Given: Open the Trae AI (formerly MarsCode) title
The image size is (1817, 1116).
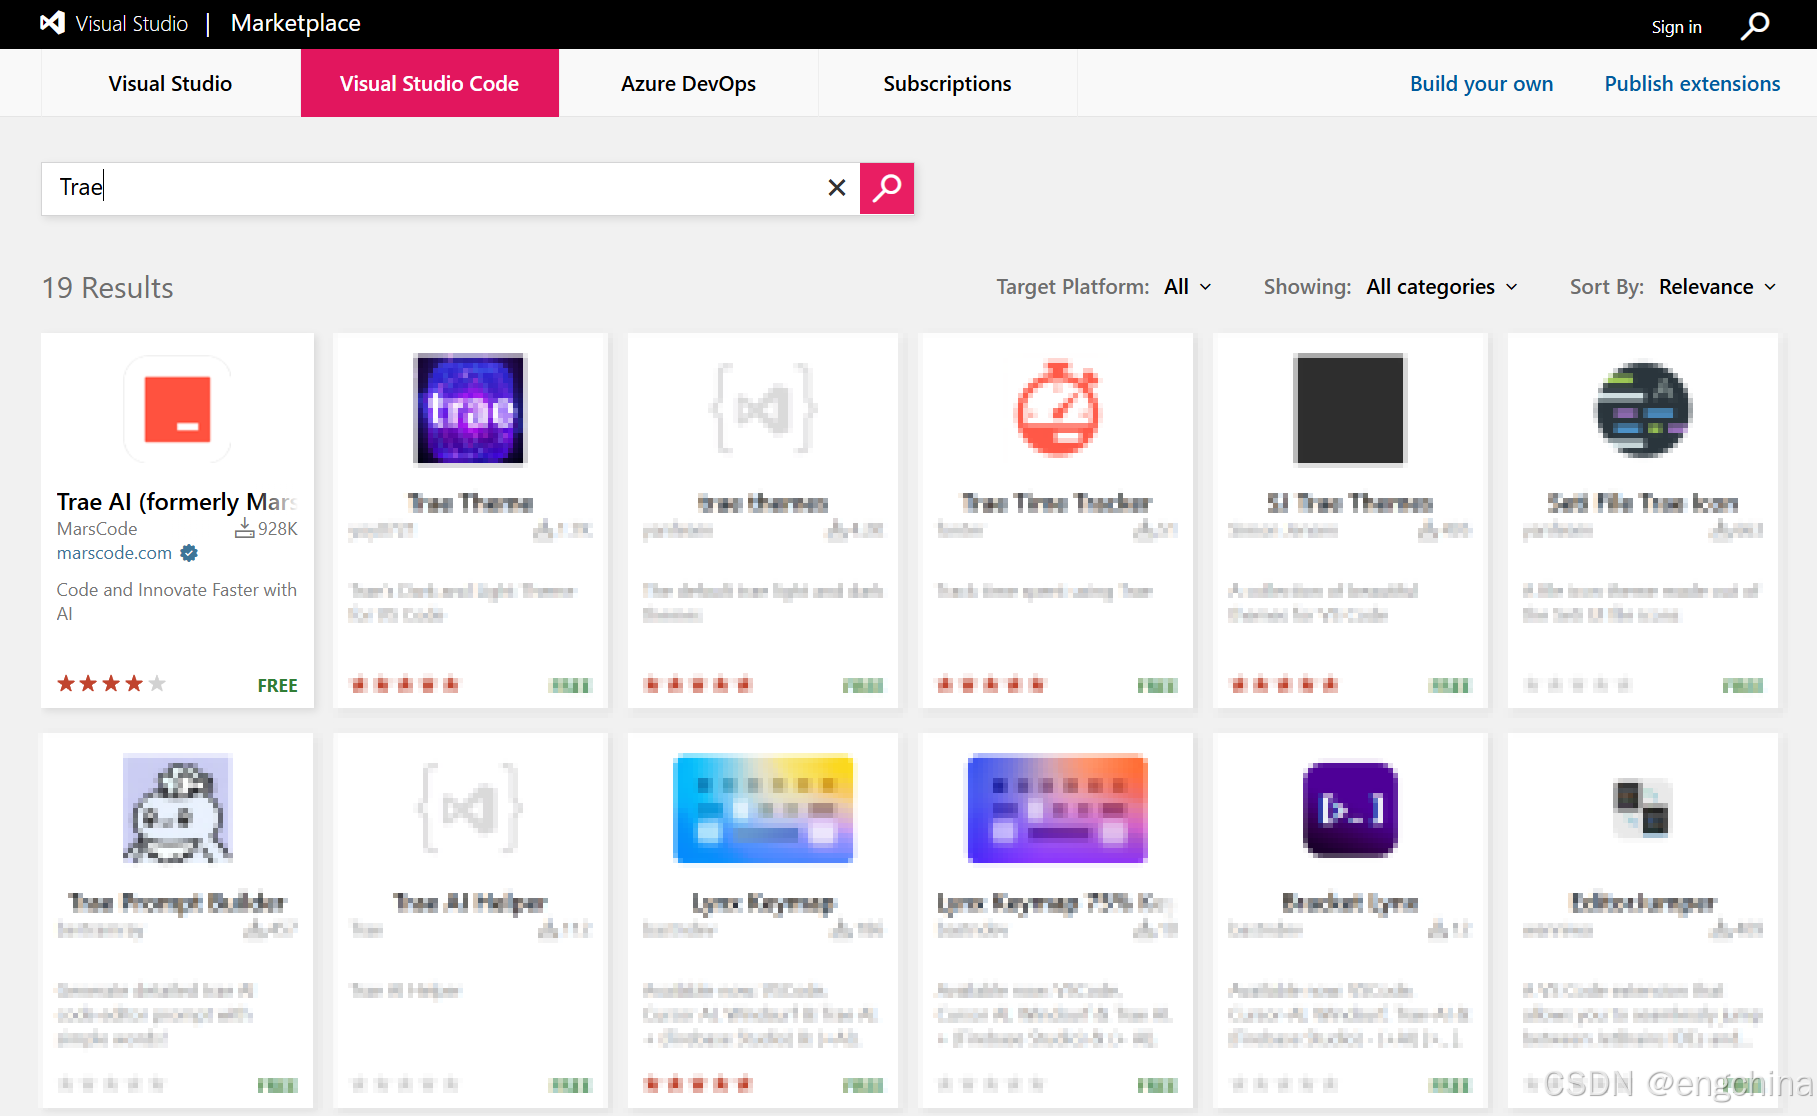Looking at the screenshot, I should click(x=177, y=501).
